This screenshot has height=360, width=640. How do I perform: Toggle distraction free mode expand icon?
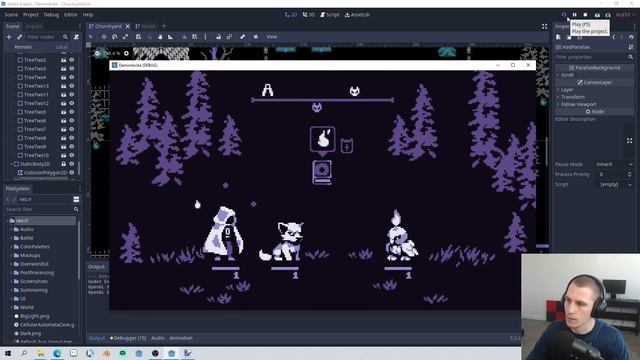click(544, 26)
